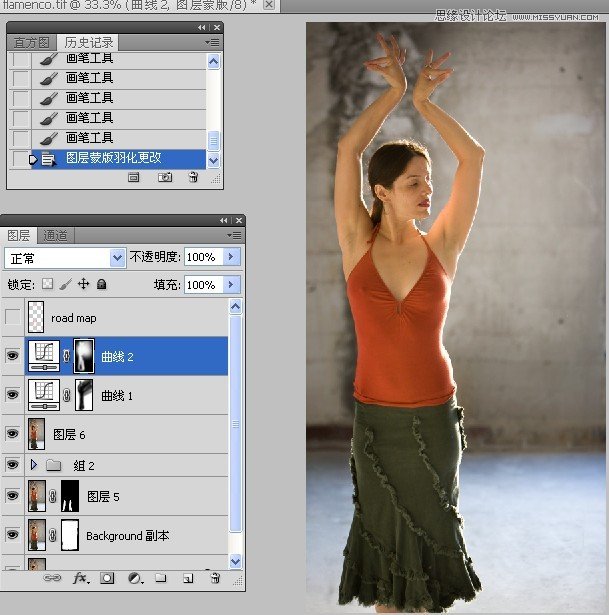The width and height of the screenshot is (609, 615).
Task: Click the Curves 2 adjustment icon thumbnail
Action: [44, 356]
